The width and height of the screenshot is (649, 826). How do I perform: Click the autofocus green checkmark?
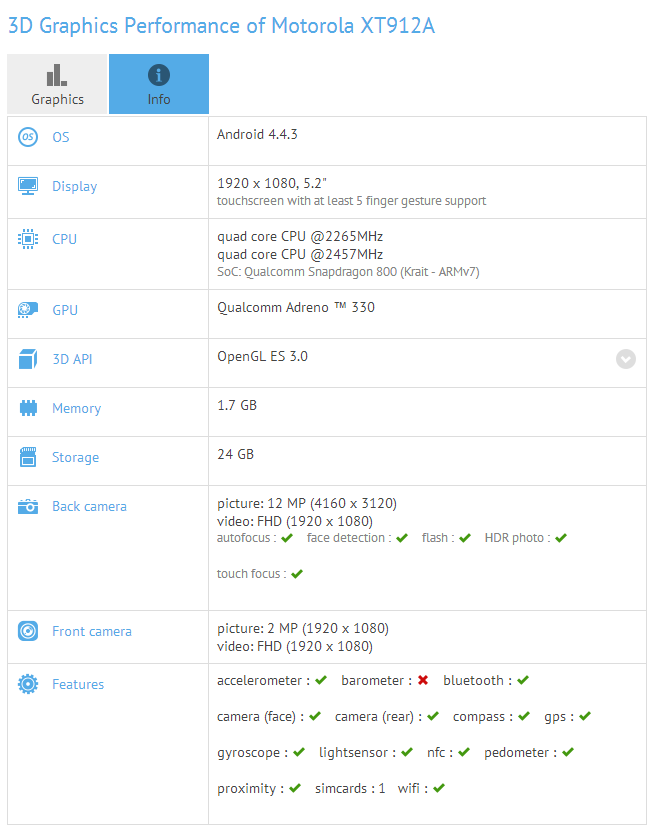coord(287,538)
